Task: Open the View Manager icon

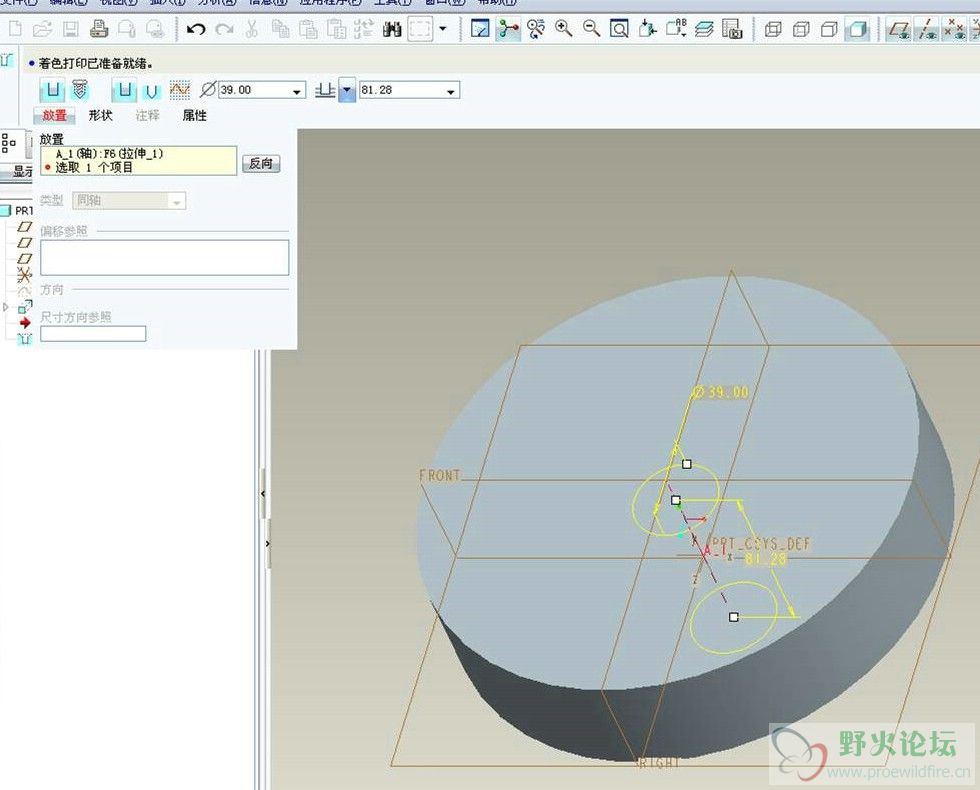Action: click(732, 29)
